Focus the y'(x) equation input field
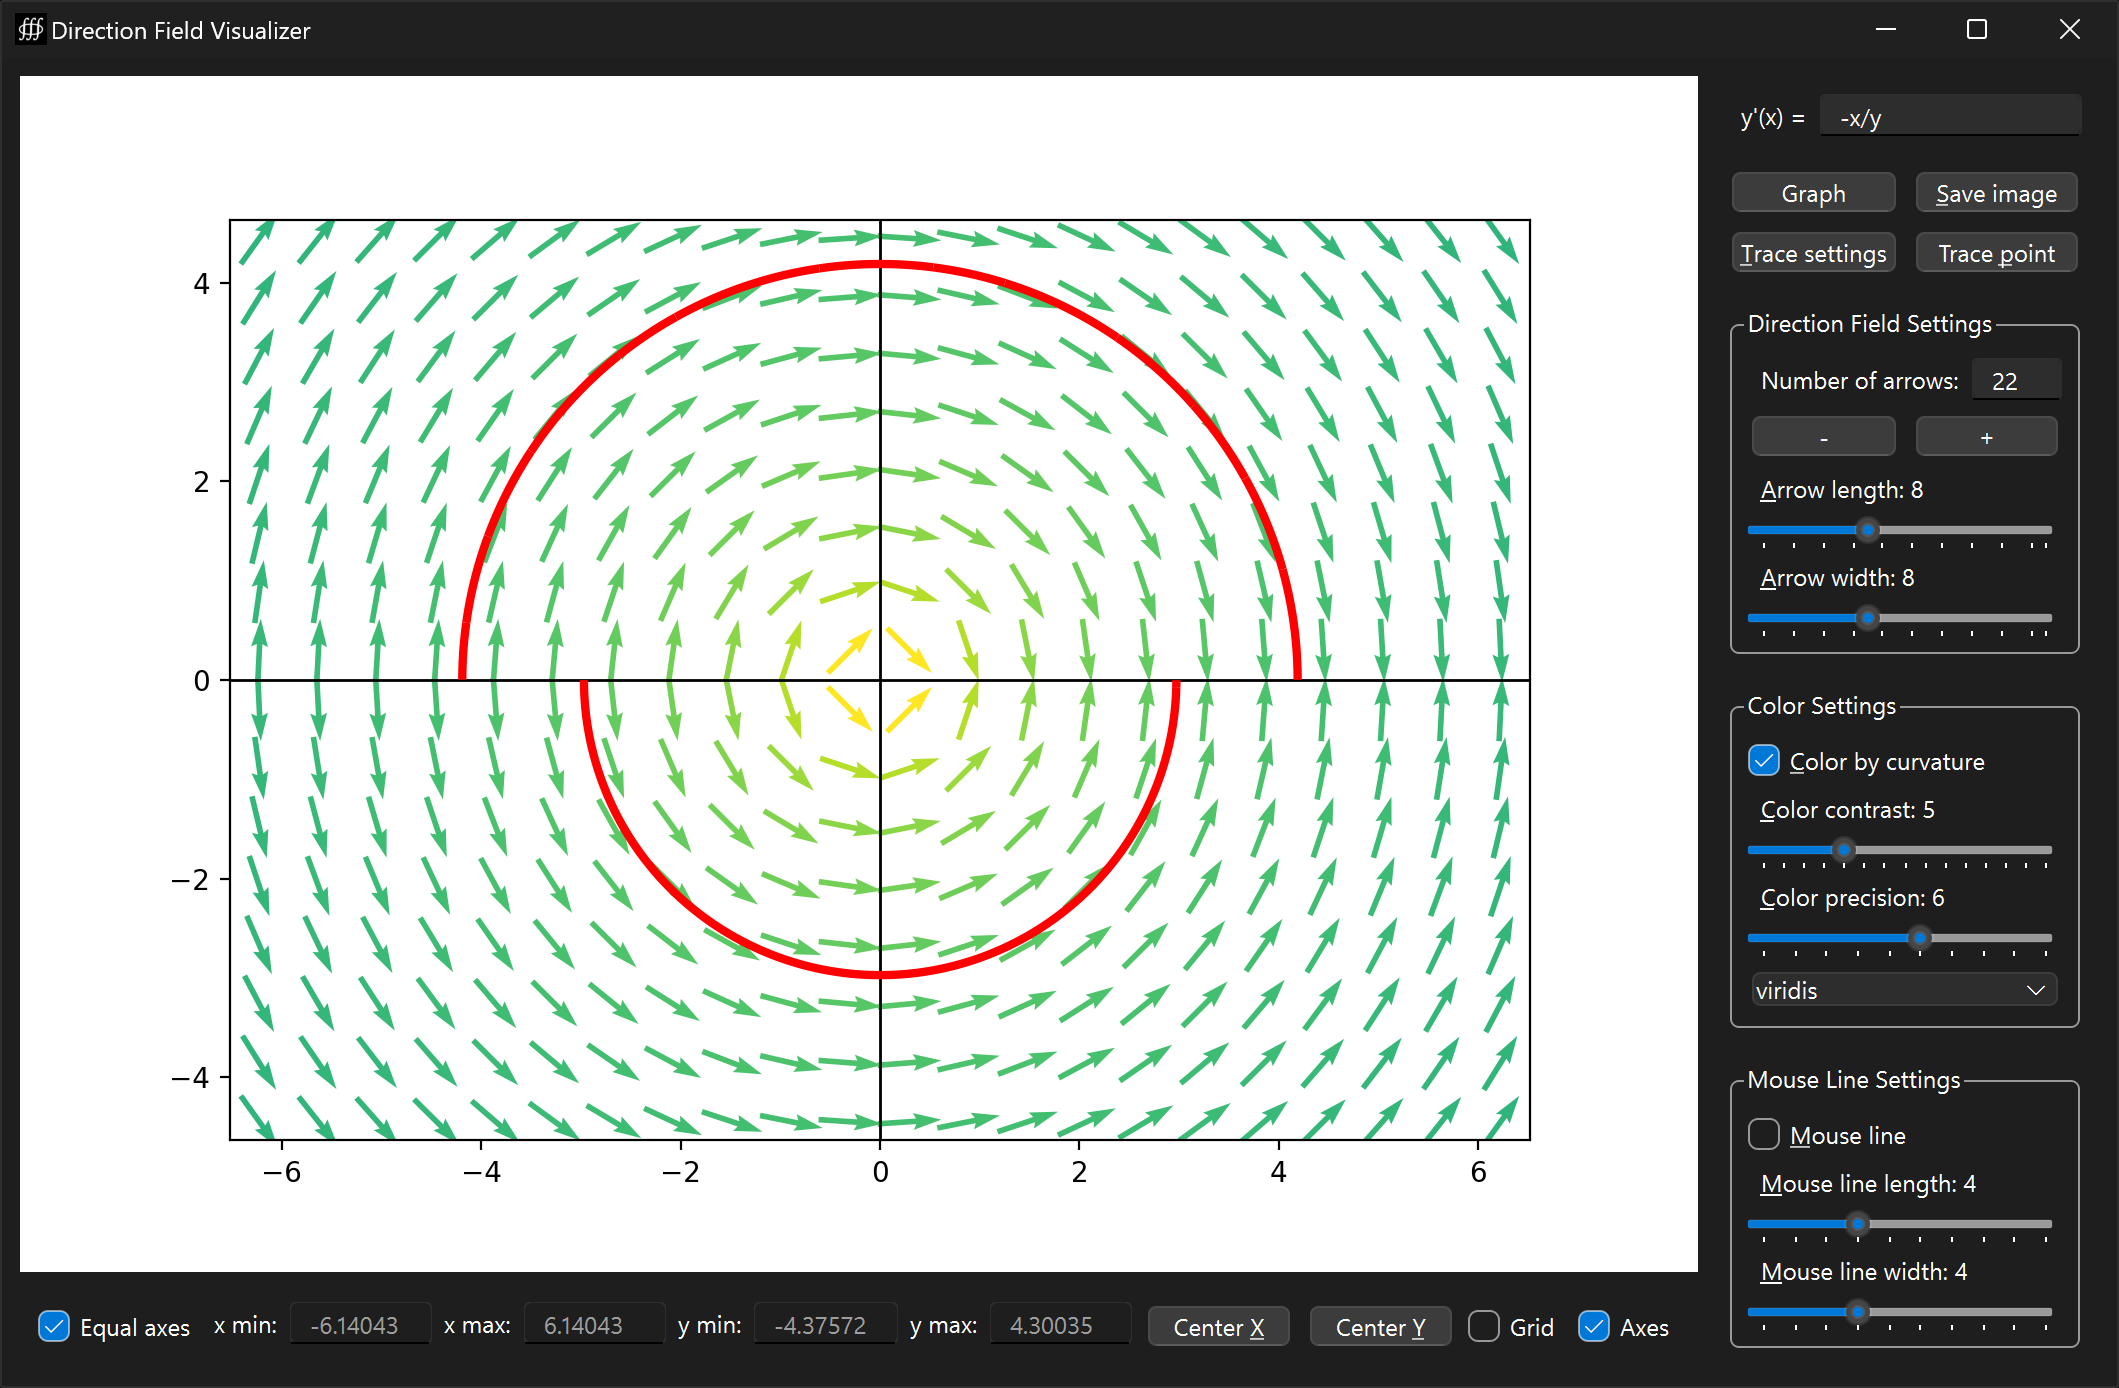Image resolution: width=2119 pixels, height=1388 pixels. coord(1950,117)
